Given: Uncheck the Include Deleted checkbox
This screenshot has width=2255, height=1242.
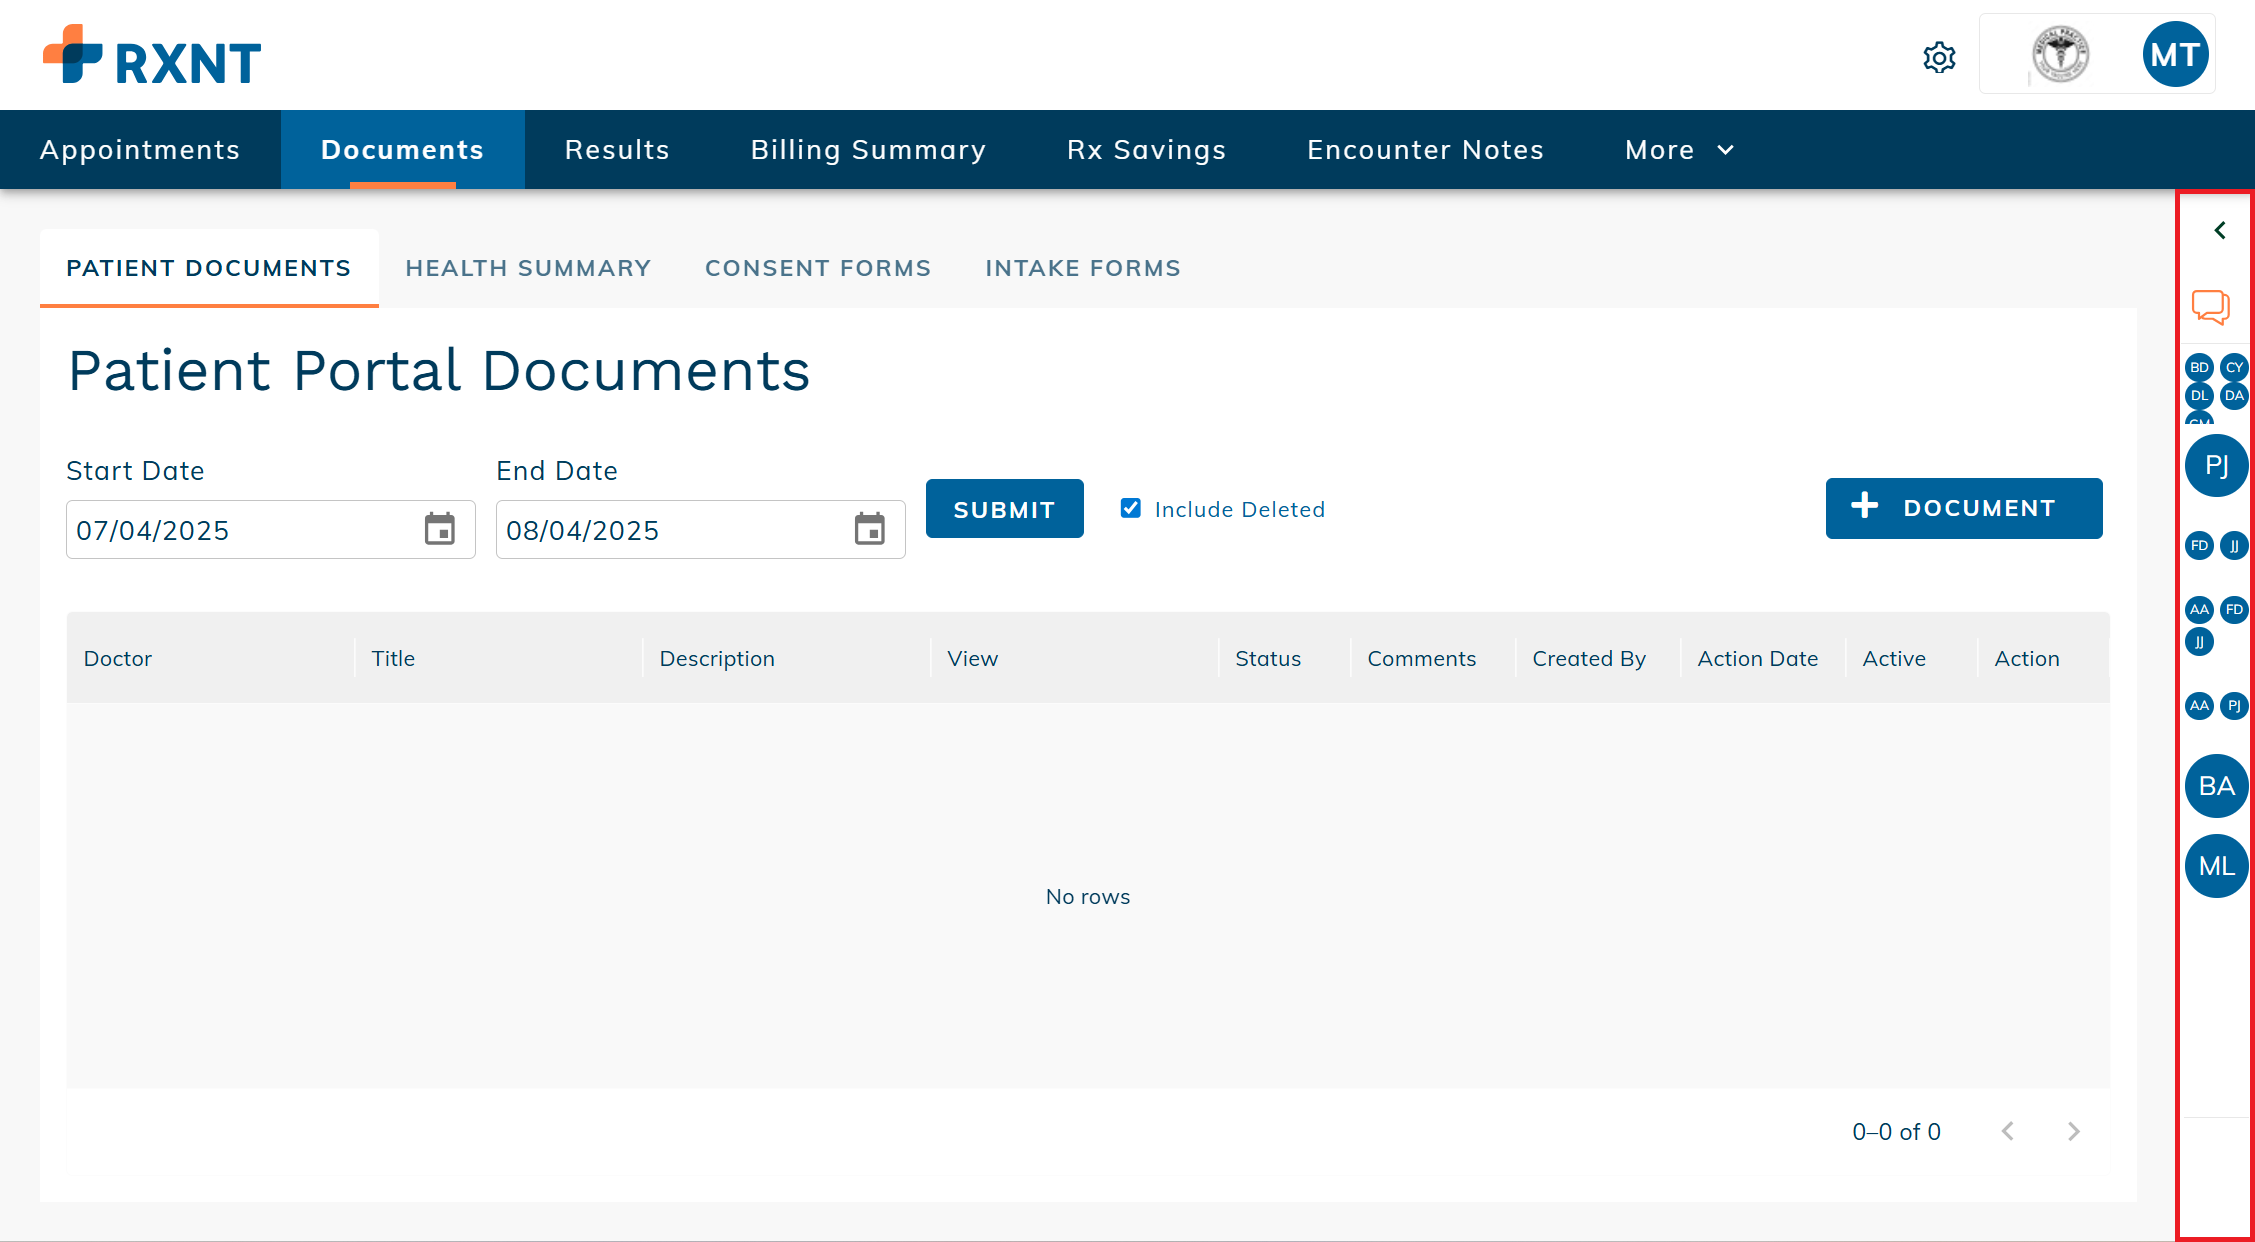Looking at the screenshot, I should click(1130, 508).
